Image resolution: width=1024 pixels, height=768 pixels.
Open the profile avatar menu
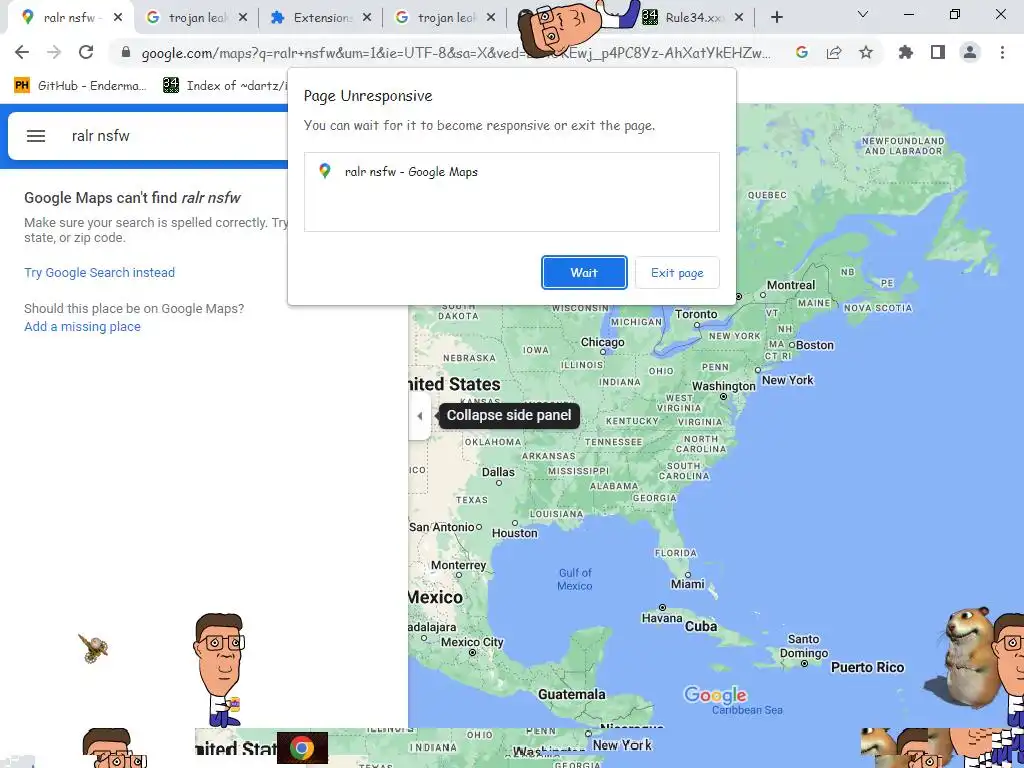tap(970, 52)
